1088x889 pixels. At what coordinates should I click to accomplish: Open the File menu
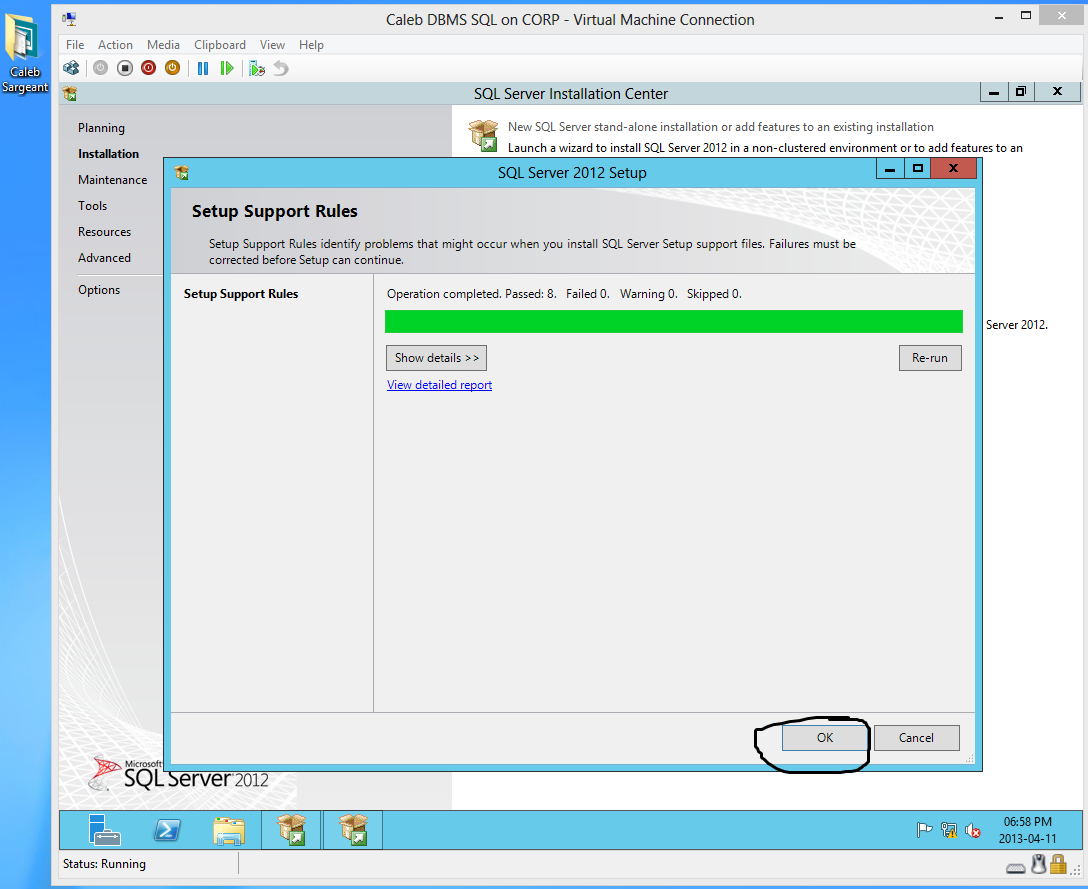tap(75, 44)
